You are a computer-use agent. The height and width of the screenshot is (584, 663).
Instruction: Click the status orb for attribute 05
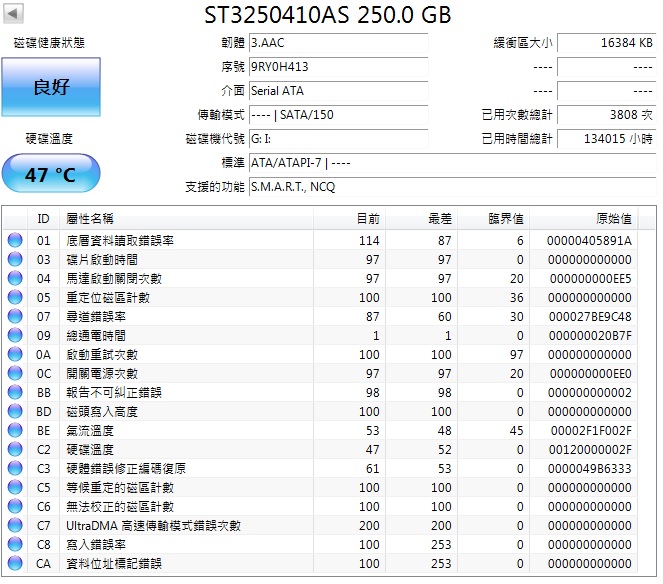pos(15,298)
